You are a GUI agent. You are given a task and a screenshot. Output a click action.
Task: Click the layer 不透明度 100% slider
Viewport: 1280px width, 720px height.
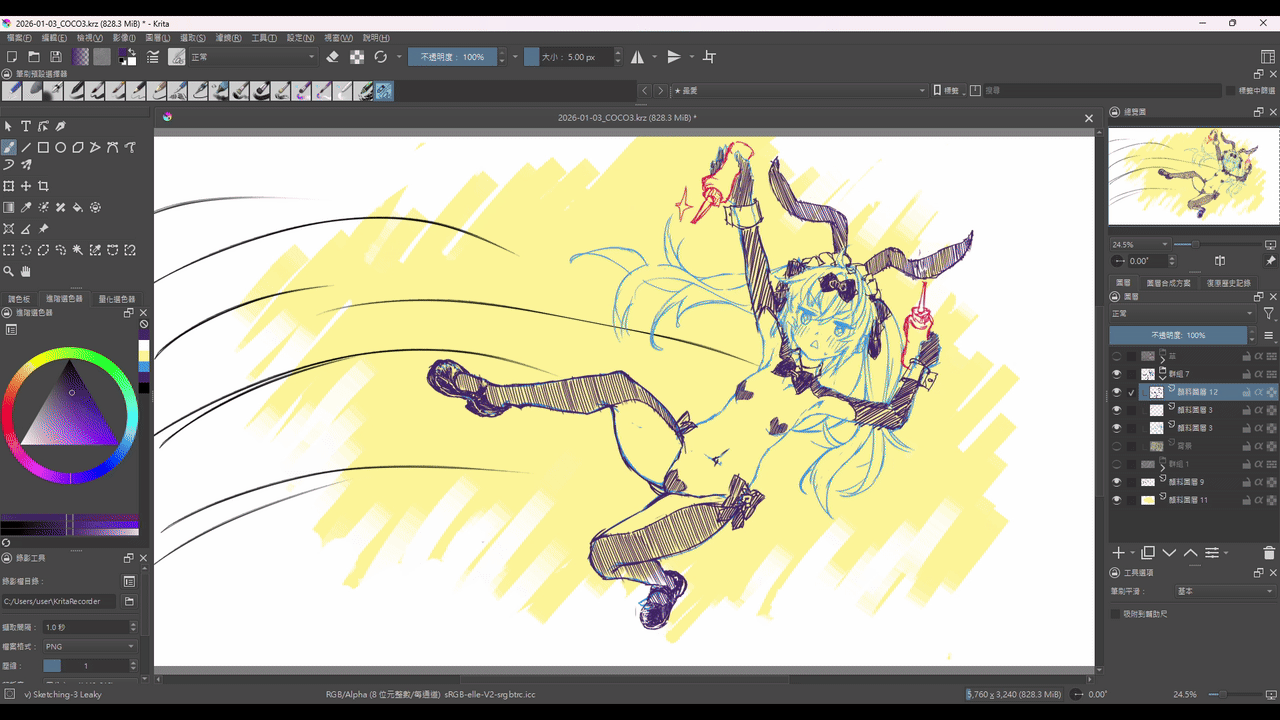click(1179, 335)
